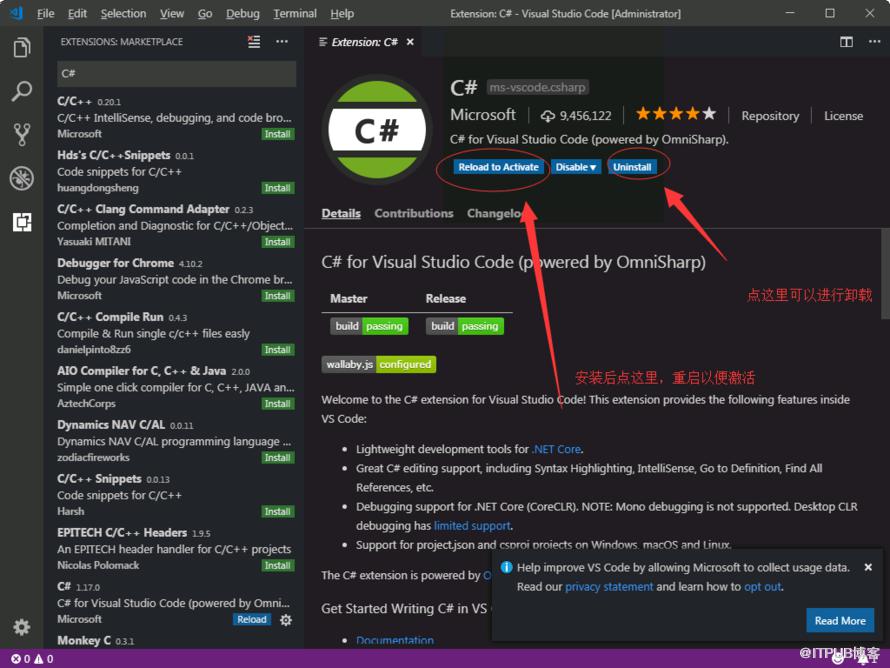Open the Search view icon
The height and width of the screenshot is (668, 890).
tap(22, 91)
